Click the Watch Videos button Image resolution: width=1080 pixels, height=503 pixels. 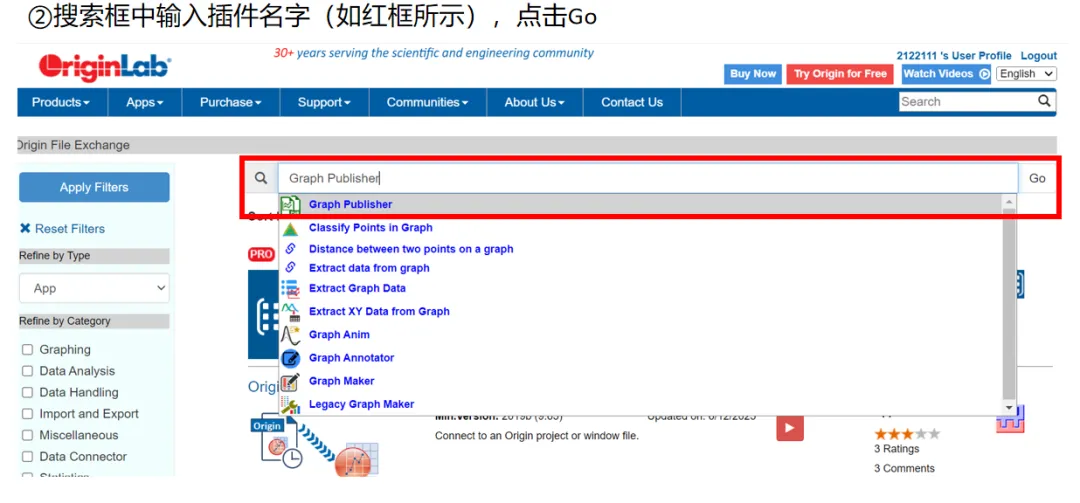[946, 74]
